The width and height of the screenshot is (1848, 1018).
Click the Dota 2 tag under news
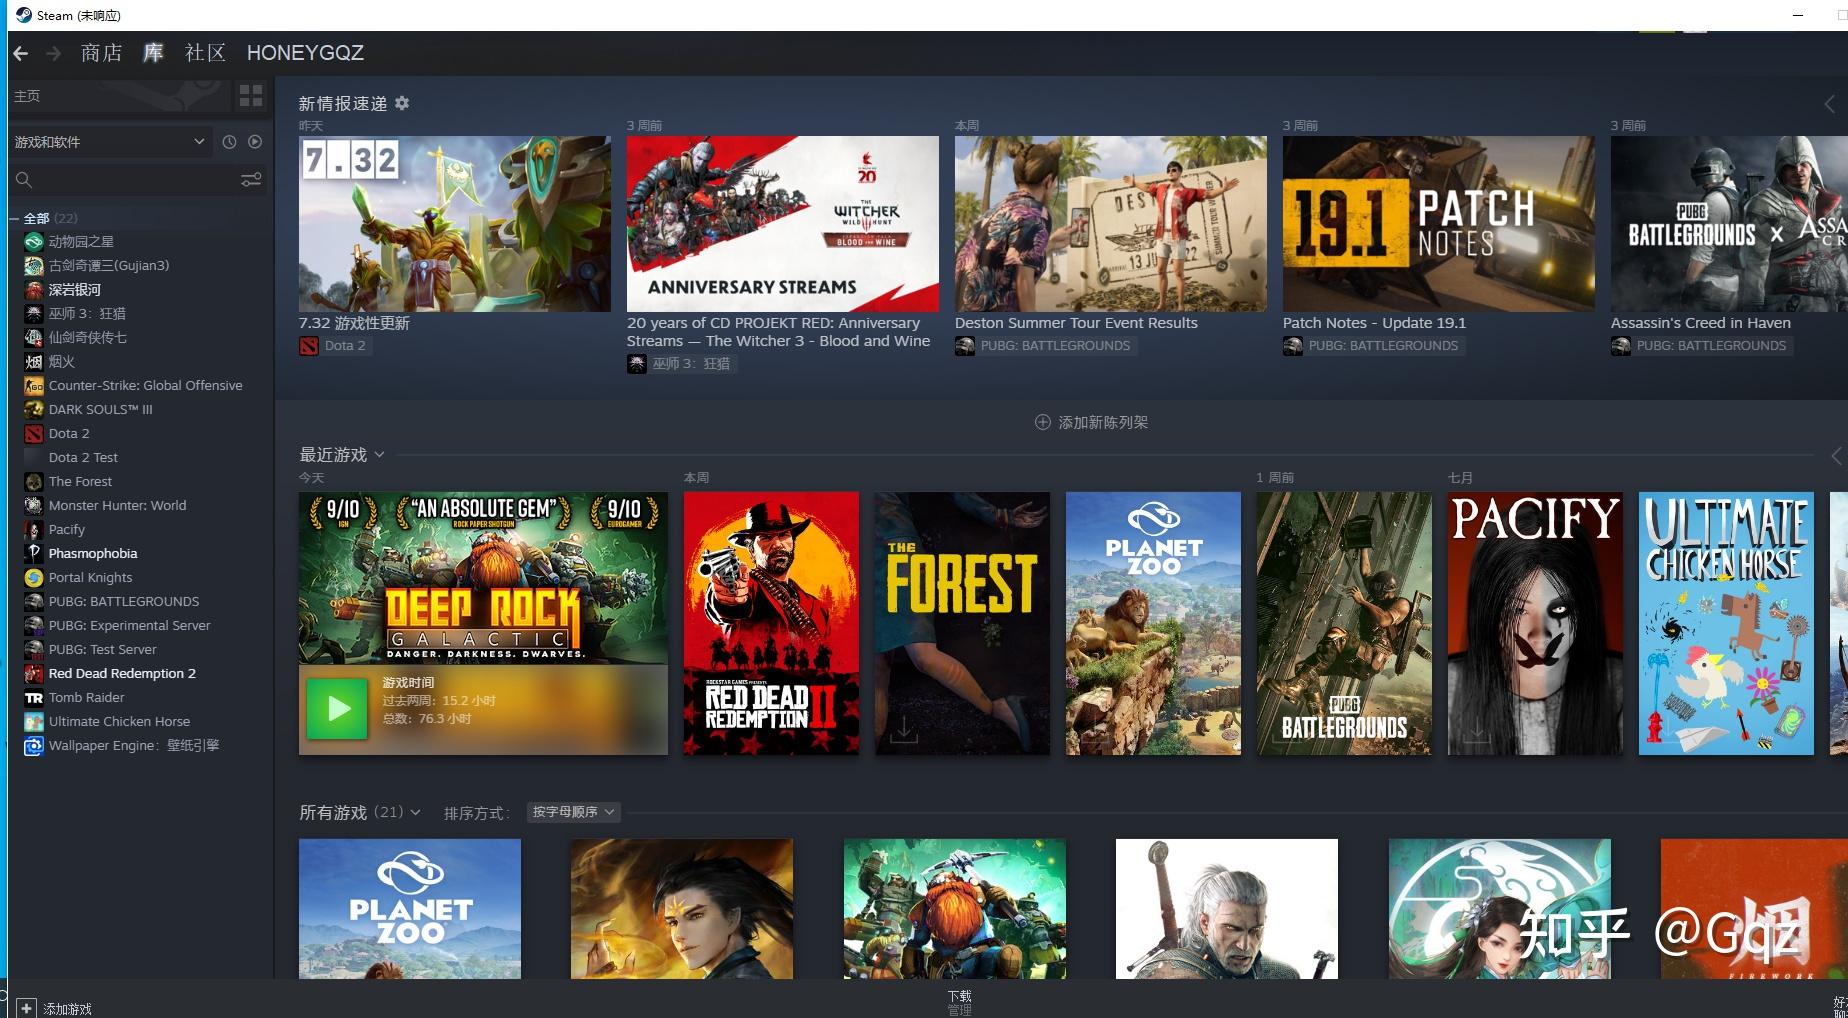336,346
